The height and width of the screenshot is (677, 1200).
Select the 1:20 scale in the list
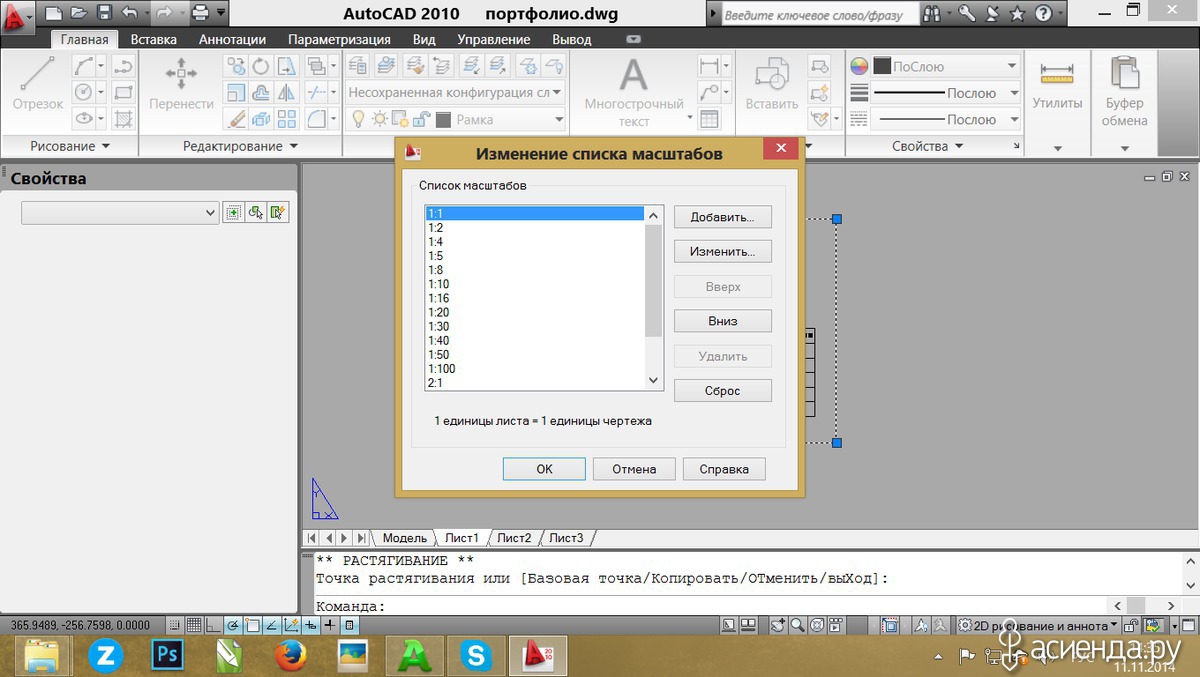[534, 312]
